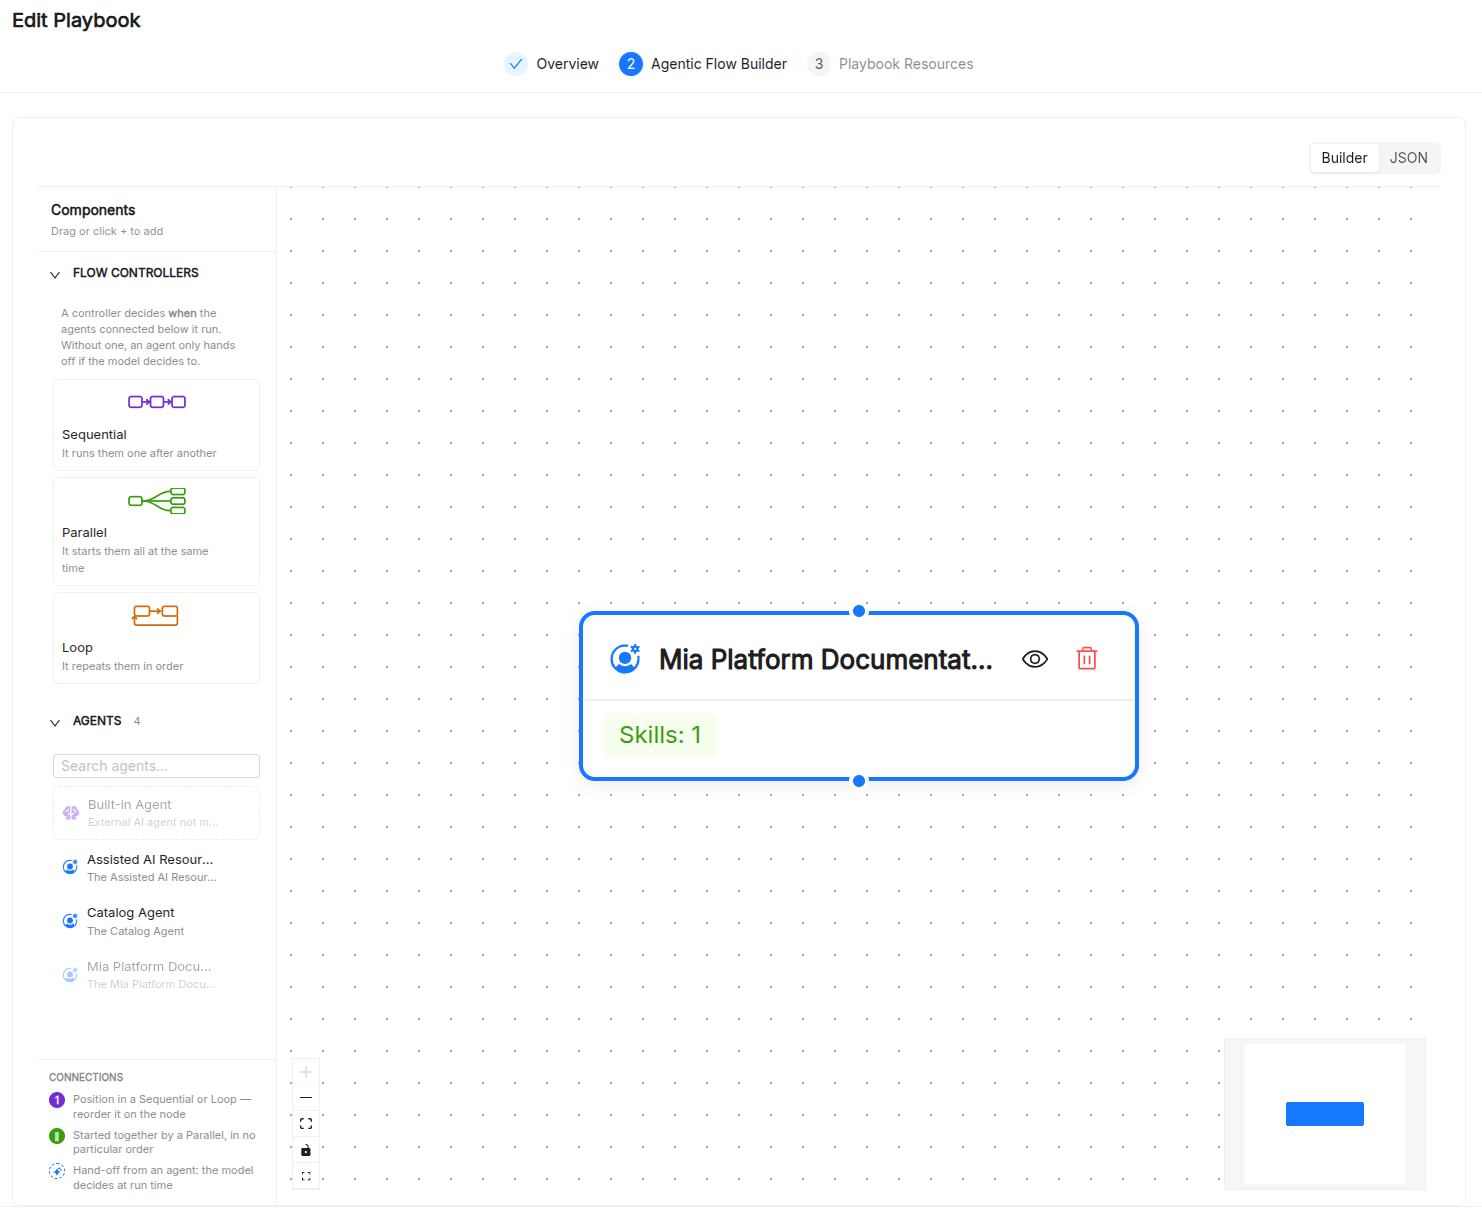Click the green parallel legend badge

click(57, 1136)
